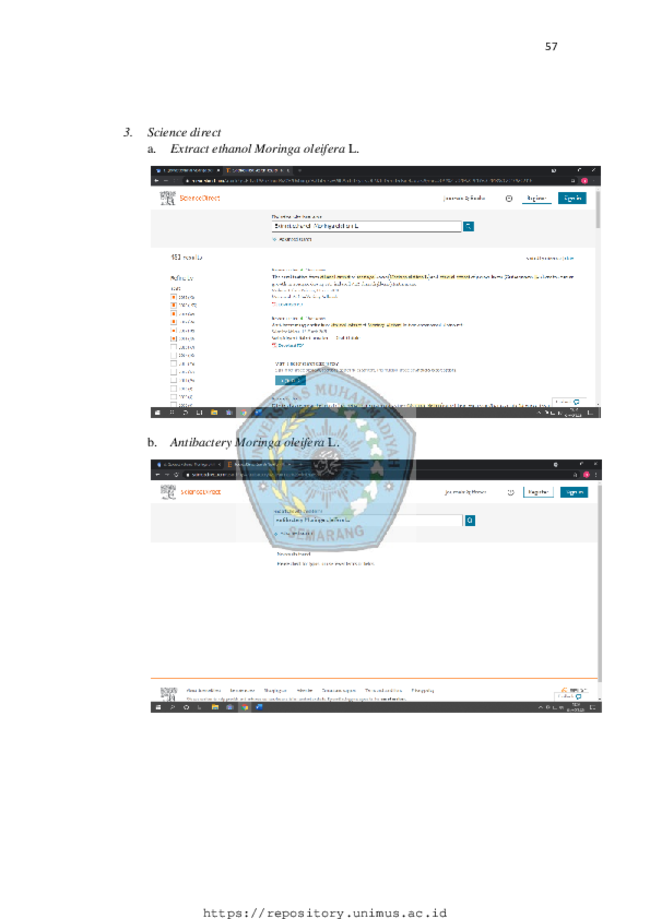Expand Advanced search in upper screenshot
Image resolution: width=650 pixels, height=919 pixels.
292,239
